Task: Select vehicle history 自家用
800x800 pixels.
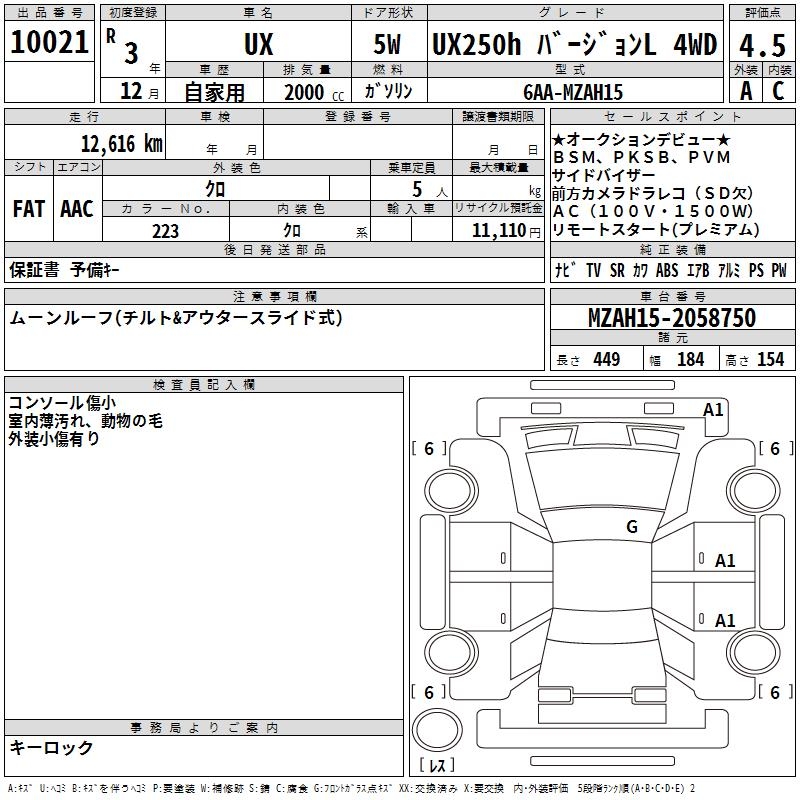Action: click(x=214, y=92)
